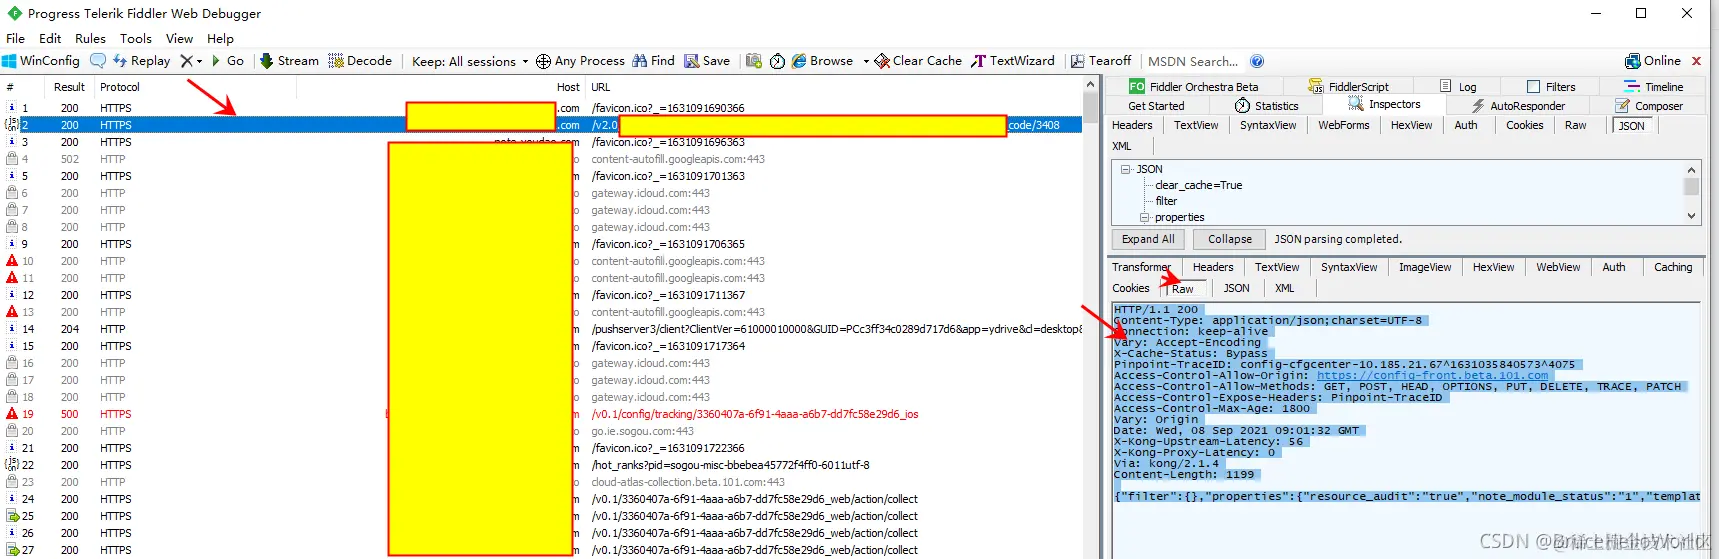Open the Help menu
Image resolution: width=1719 pixels, height=559 pixels.
pyautogui.click(x=220, y=39)
